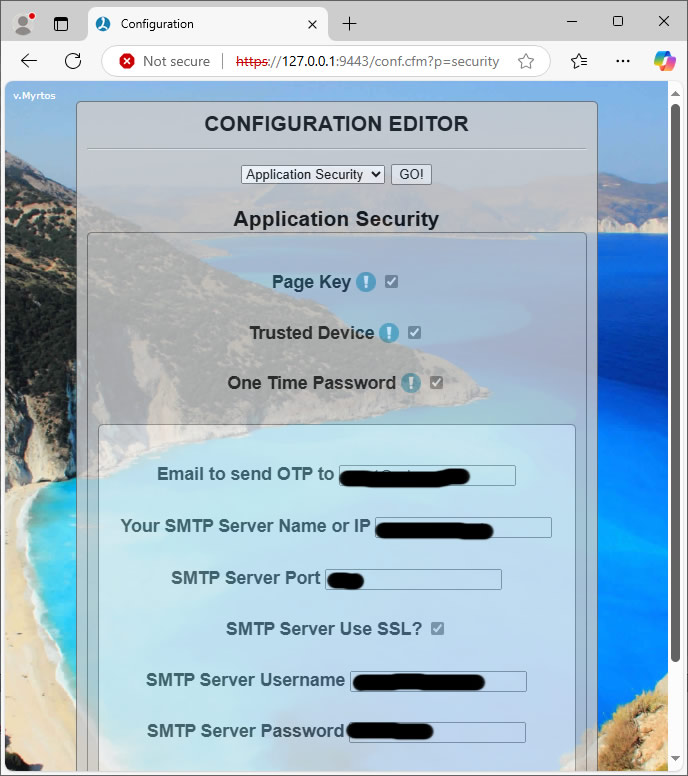Toggle the One Time Password checkbox
The width and height of the screenshot is (688, 776).
pyautogui.click(x=436, y=383)
